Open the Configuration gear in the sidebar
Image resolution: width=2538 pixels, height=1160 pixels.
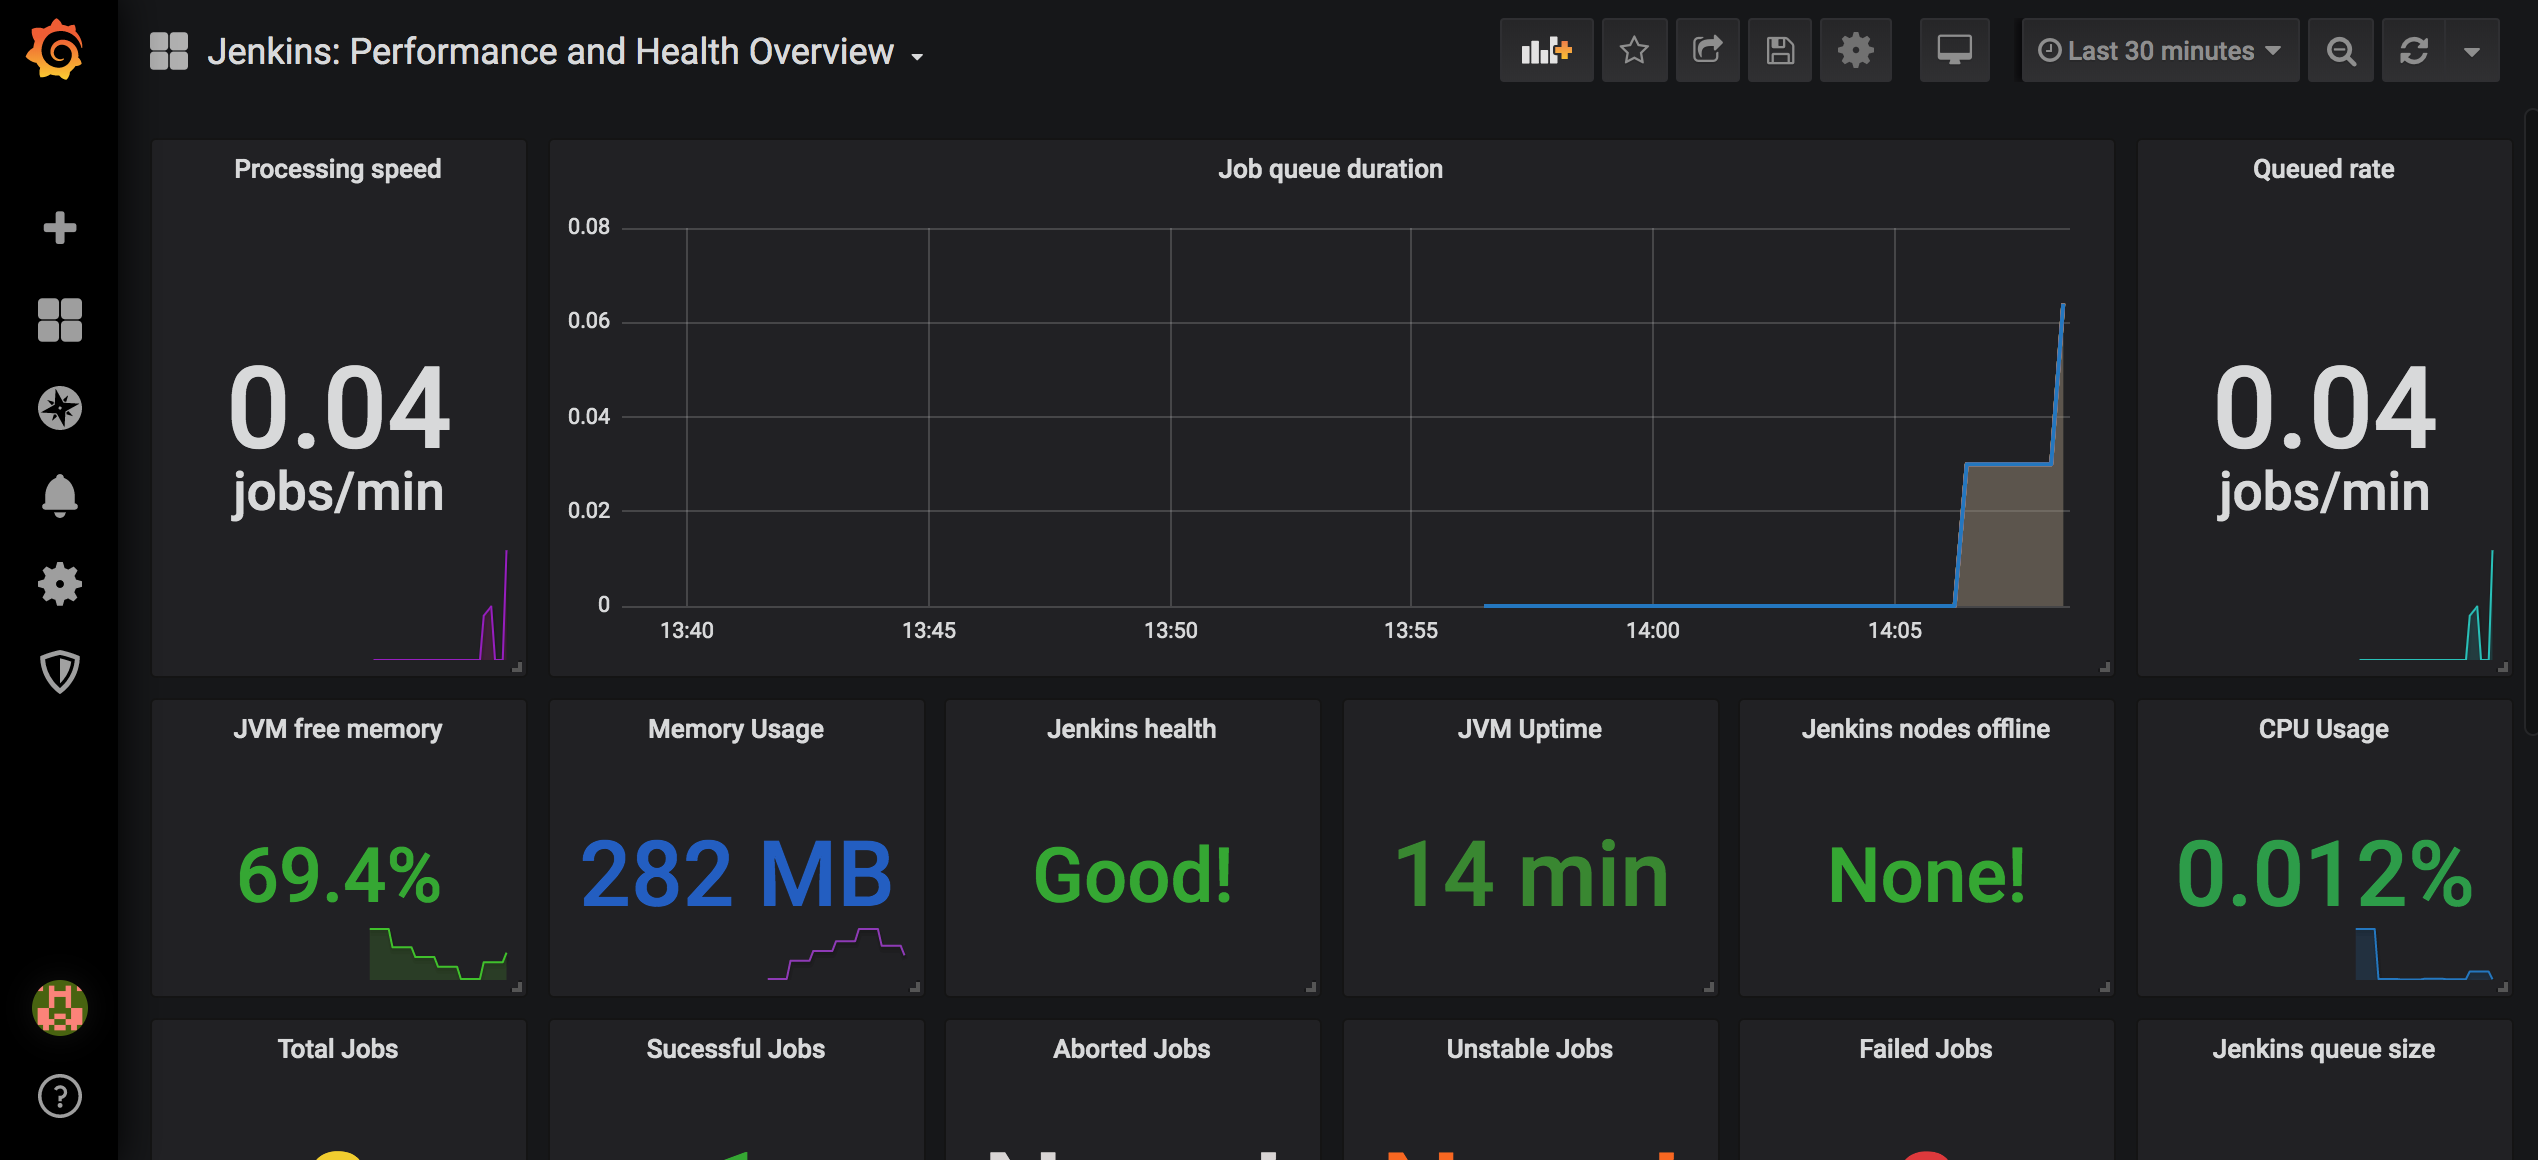click(x=60, y=583)
